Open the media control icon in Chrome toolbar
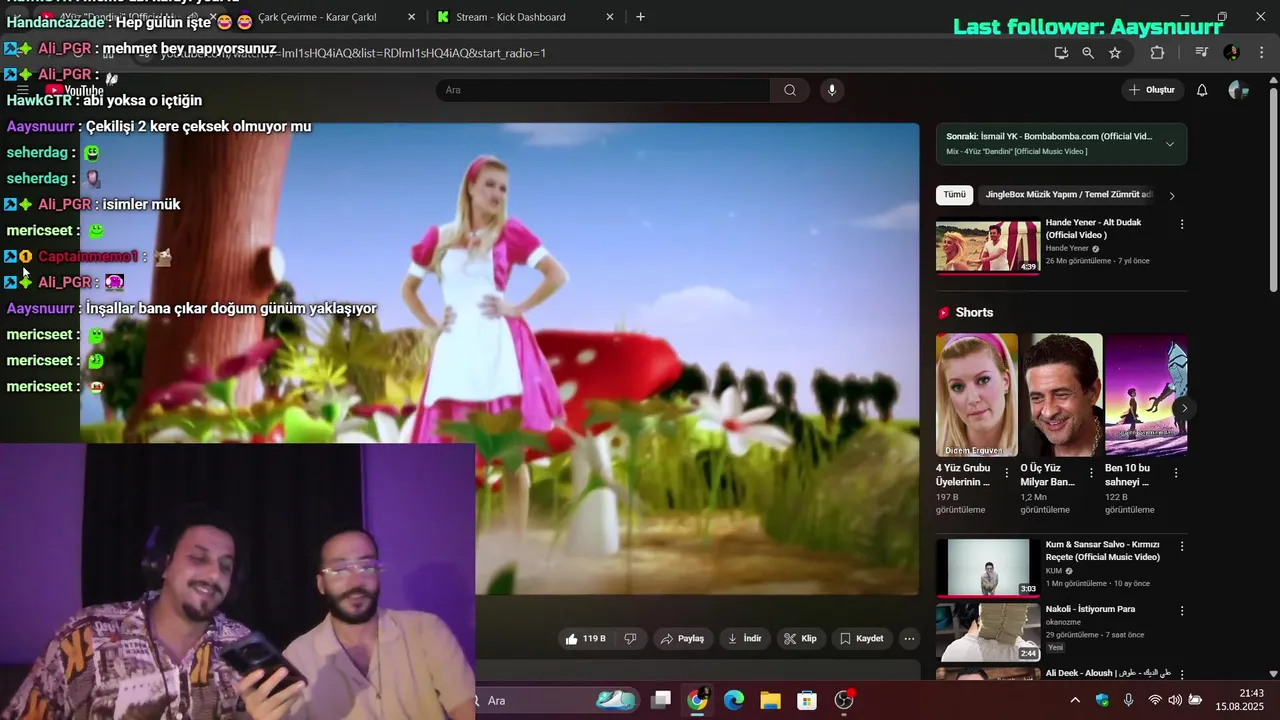 (x=1202, y=53)
